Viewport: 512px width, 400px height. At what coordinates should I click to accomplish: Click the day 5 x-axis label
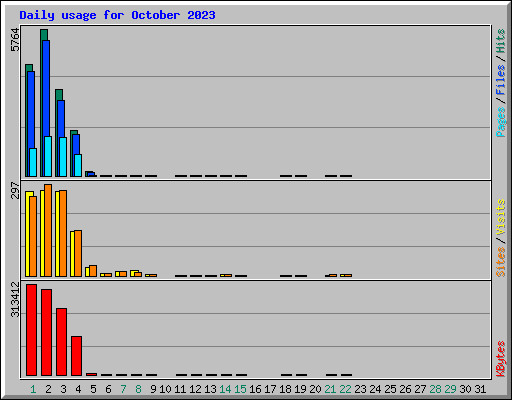[93, 389]
